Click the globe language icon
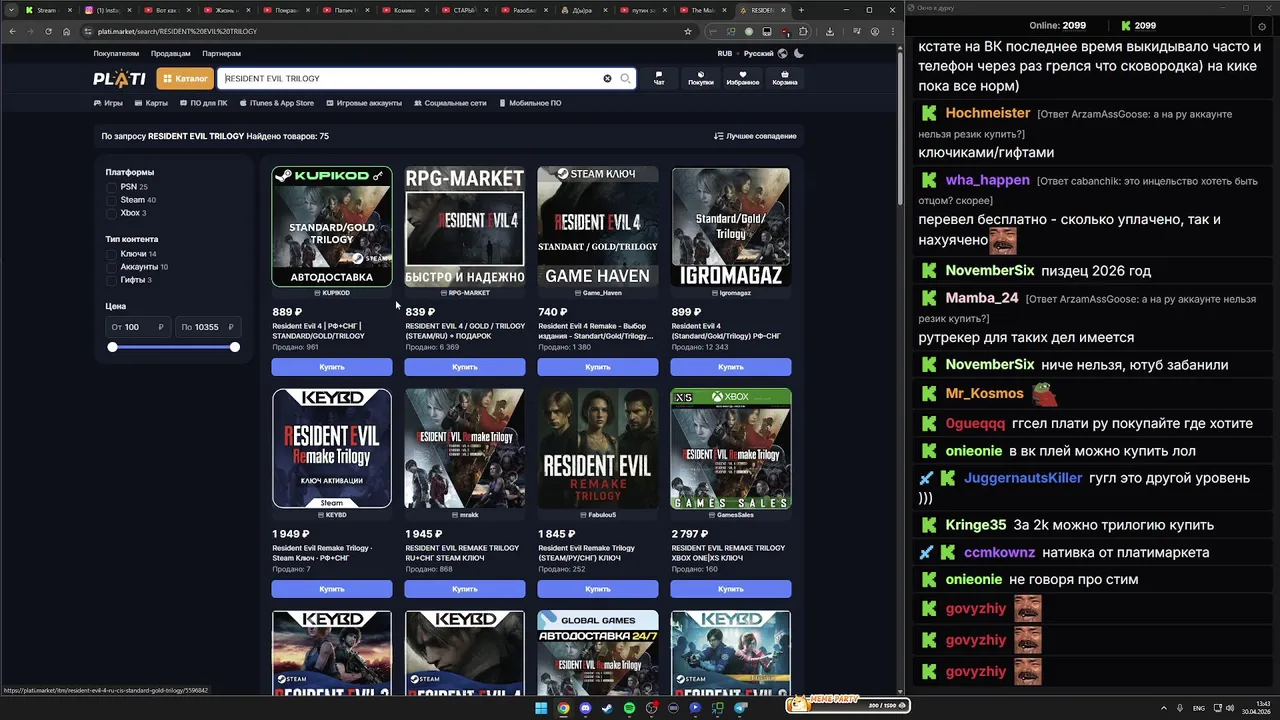This screenshot has height=720, width=1280. 783,53
